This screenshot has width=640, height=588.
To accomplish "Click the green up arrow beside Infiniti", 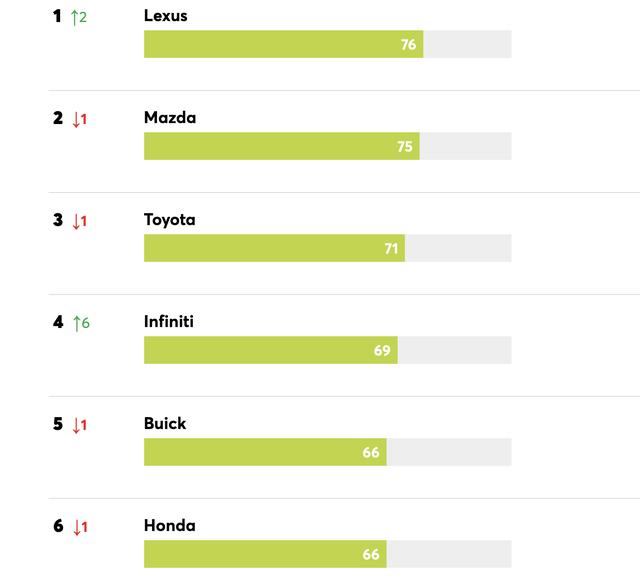I will pyautogui.click(x=75, y=323).
